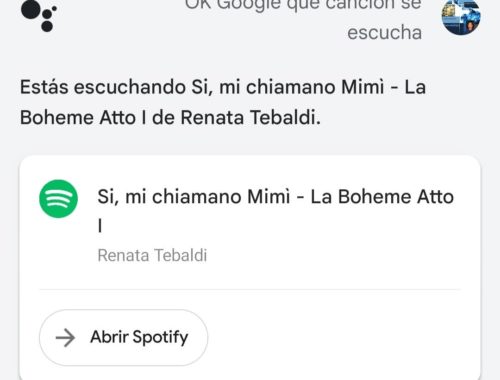Click the arrow icon in Abrir Spotify
Viewport: 500px width, 380px height.
click(x=65, y=337)
